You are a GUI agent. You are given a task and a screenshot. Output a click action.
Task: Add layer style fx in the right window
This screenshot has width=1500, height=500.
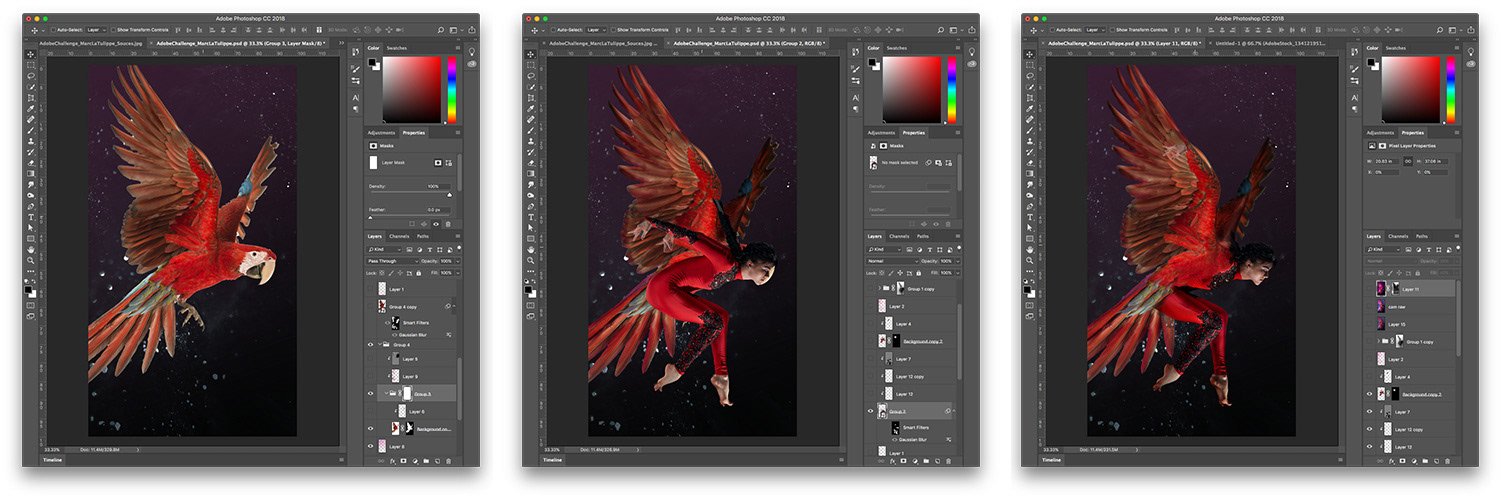point(1393,461)
